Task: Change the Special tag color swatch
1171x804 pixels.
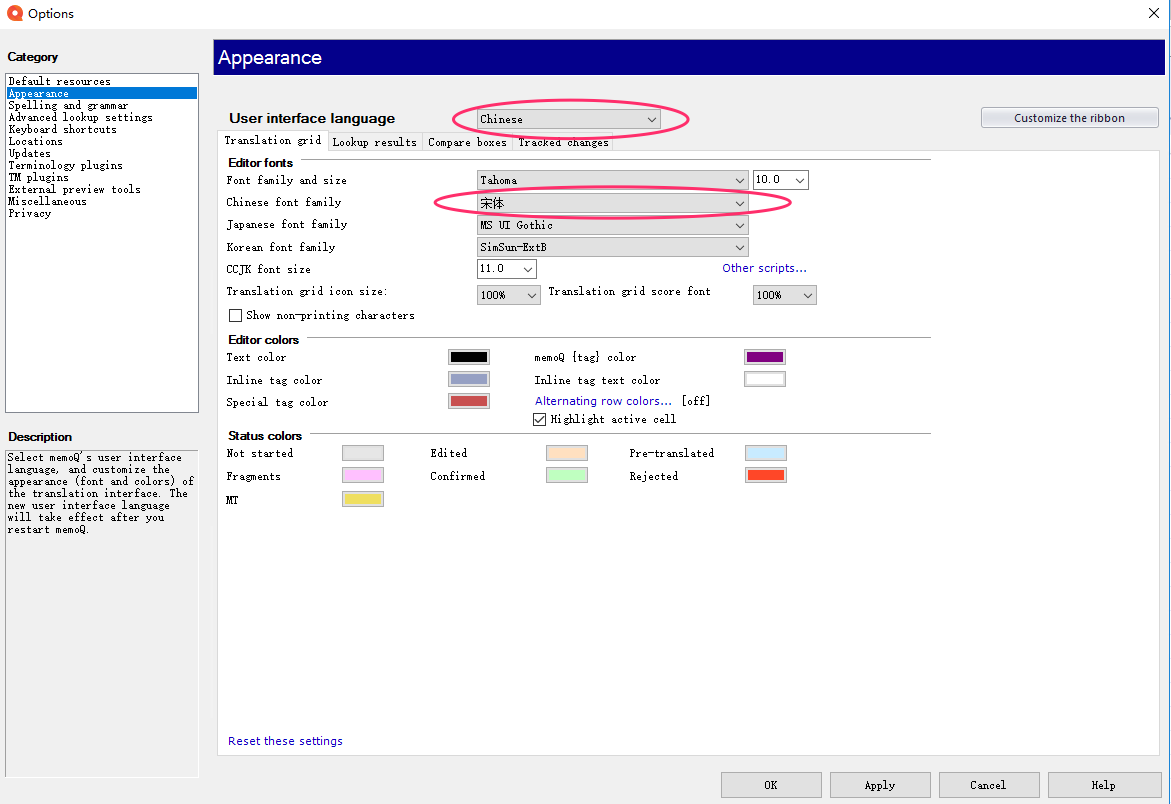Action: click(x=469, y=402)
